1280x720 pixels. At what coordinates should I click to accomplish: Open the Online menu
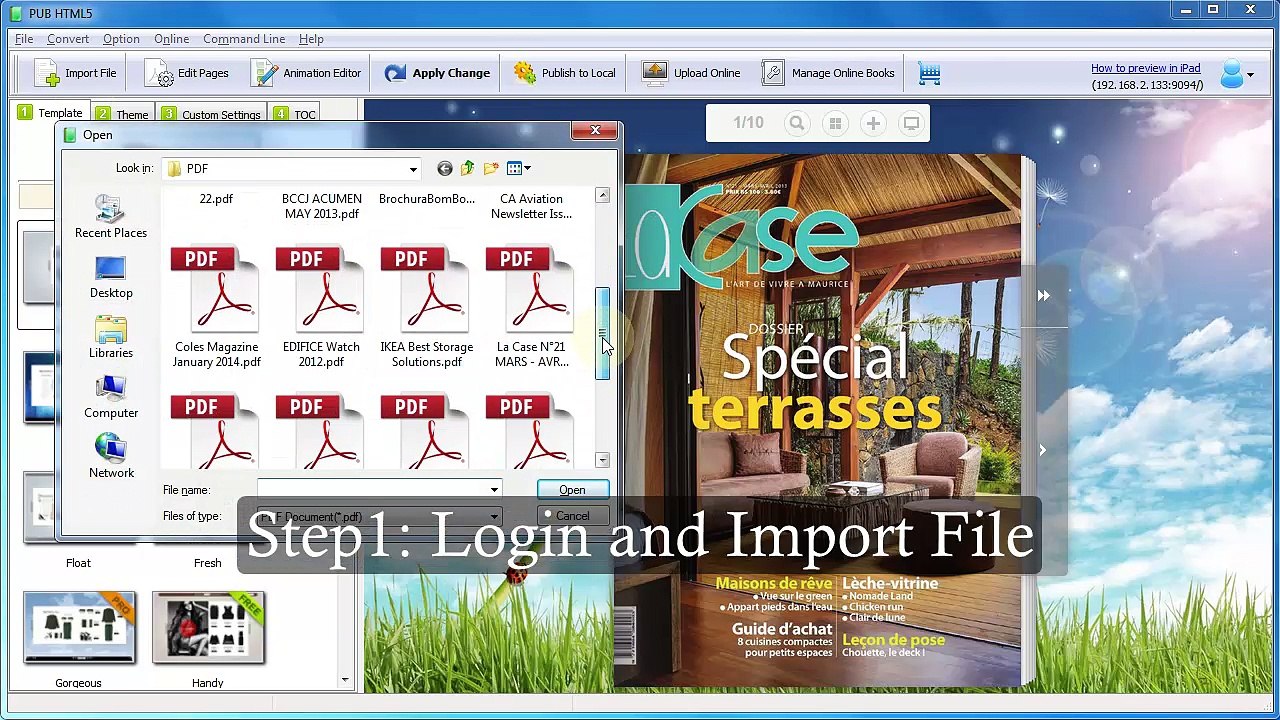171,39
